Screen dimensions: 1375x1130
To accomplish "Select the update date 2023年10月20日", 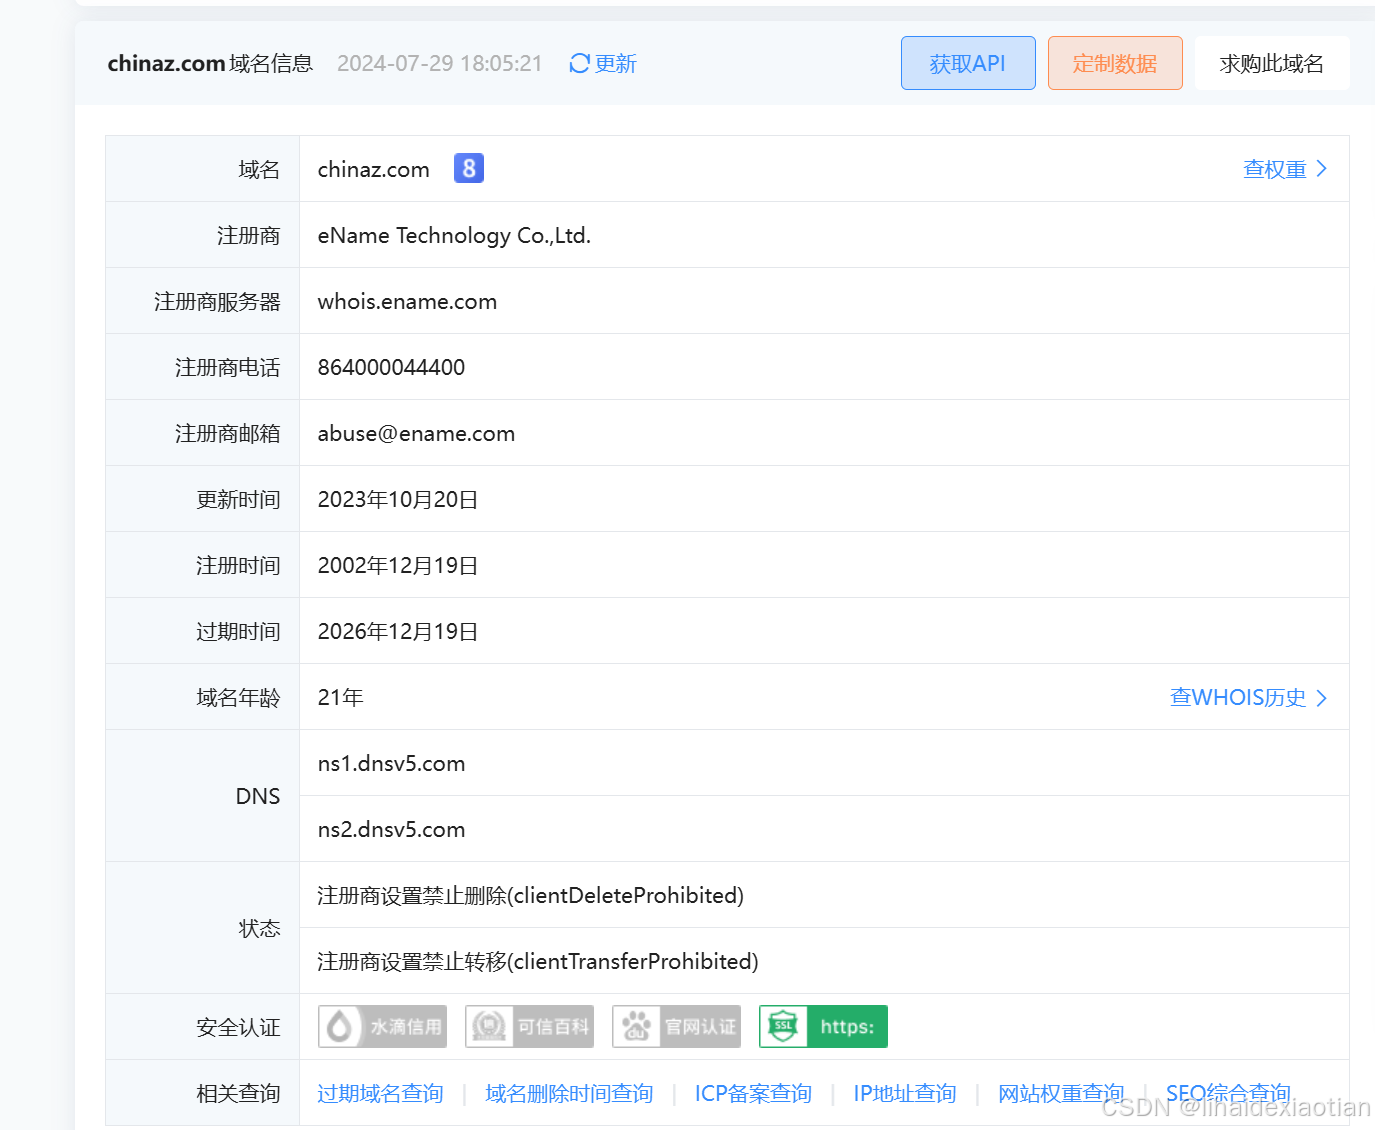I will (398, 499).
